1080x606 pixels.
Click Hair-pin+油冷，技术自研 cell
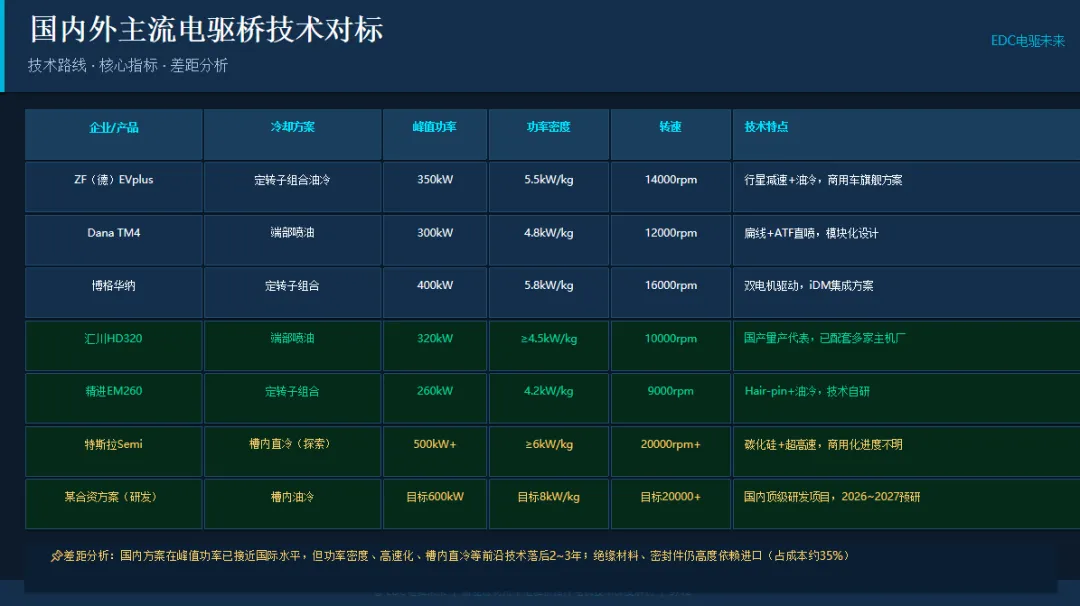click(906, 398)
